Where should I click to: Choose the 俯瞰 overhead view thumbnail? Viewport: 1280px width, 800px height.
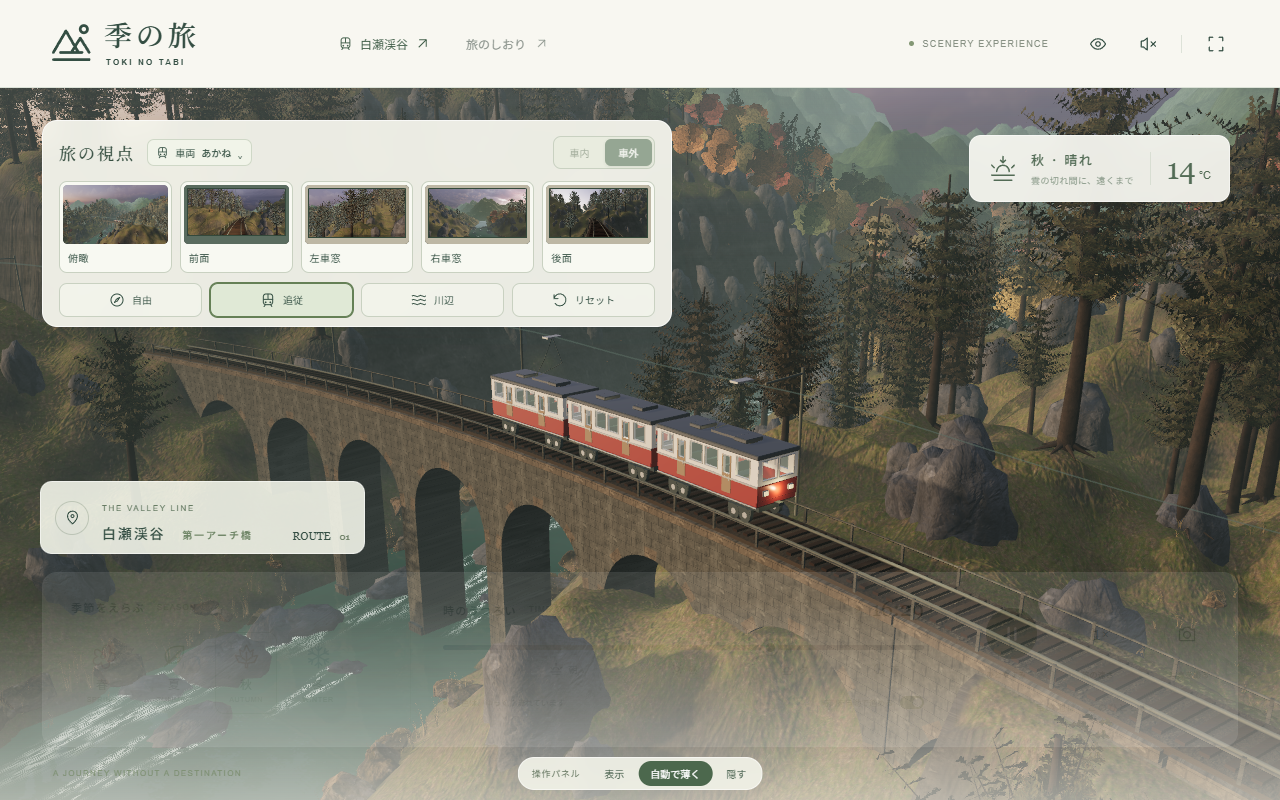click(116, 227)
